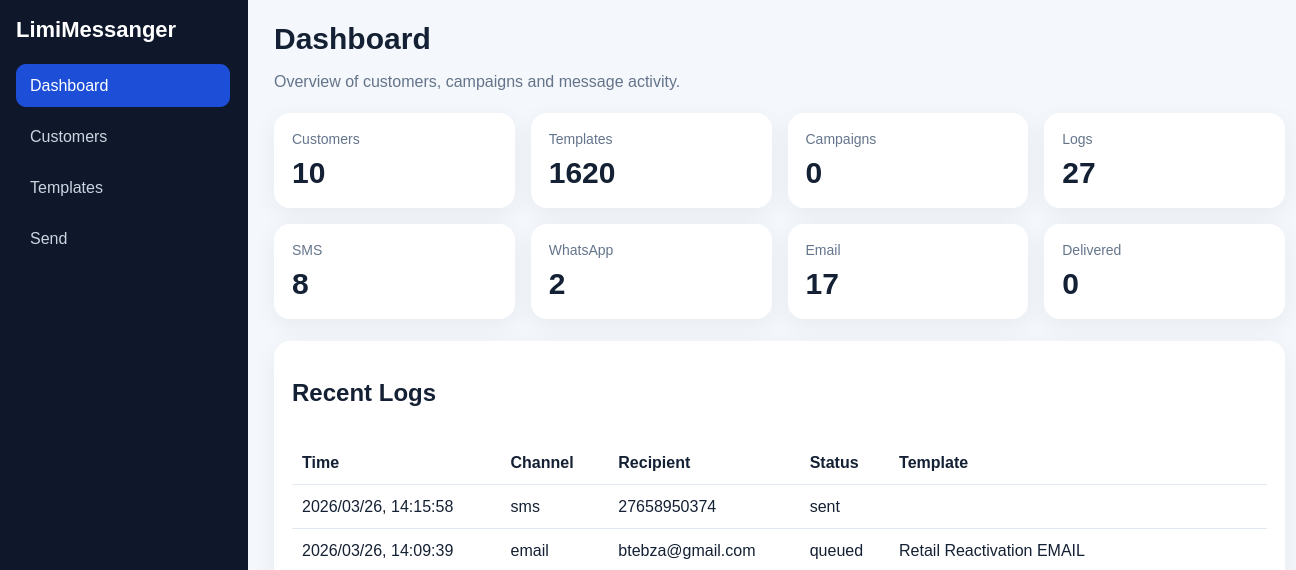Click the overview description under the Dashboard heading

coord(477,82)
